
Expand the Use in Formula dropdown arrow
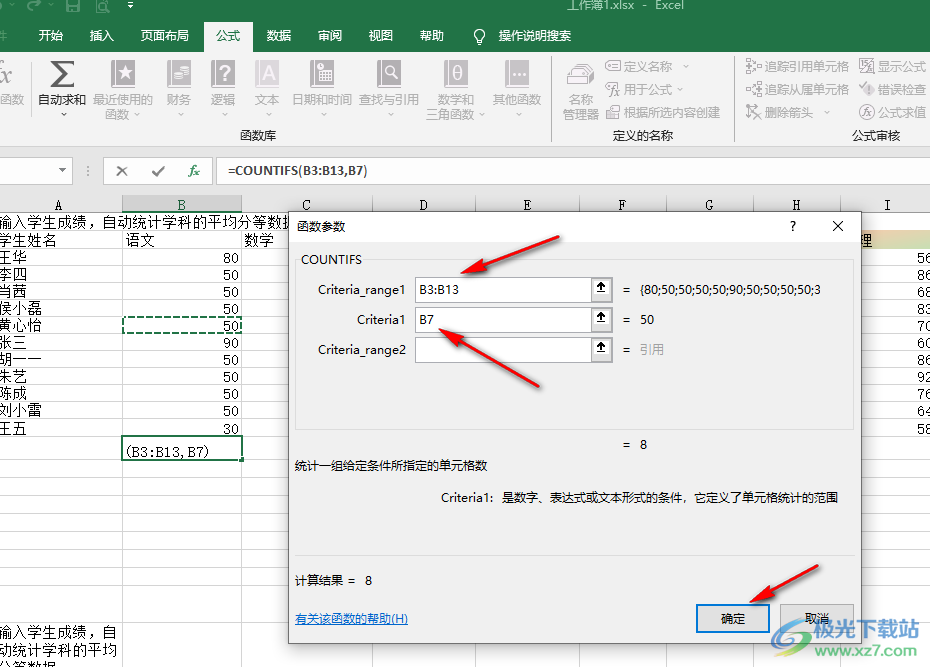click(680, 90)
